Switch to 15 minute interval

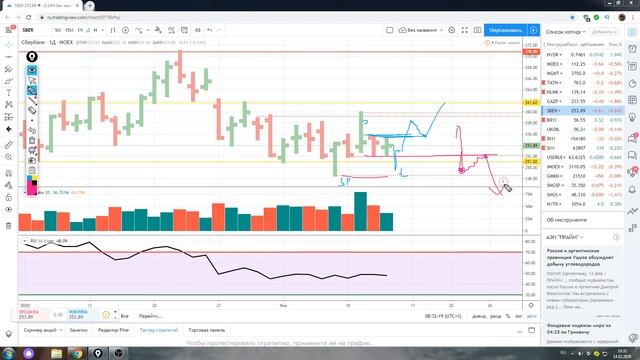69,30
